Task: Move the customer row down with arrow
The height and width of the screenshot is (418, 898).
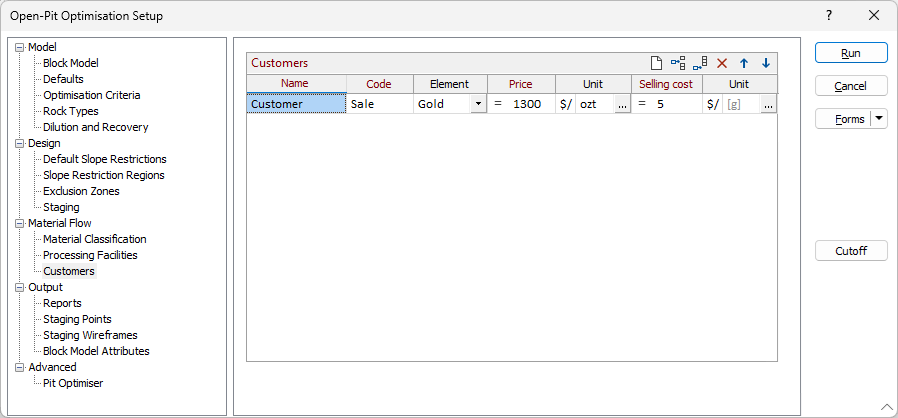Action: click(x=766, y=63)
